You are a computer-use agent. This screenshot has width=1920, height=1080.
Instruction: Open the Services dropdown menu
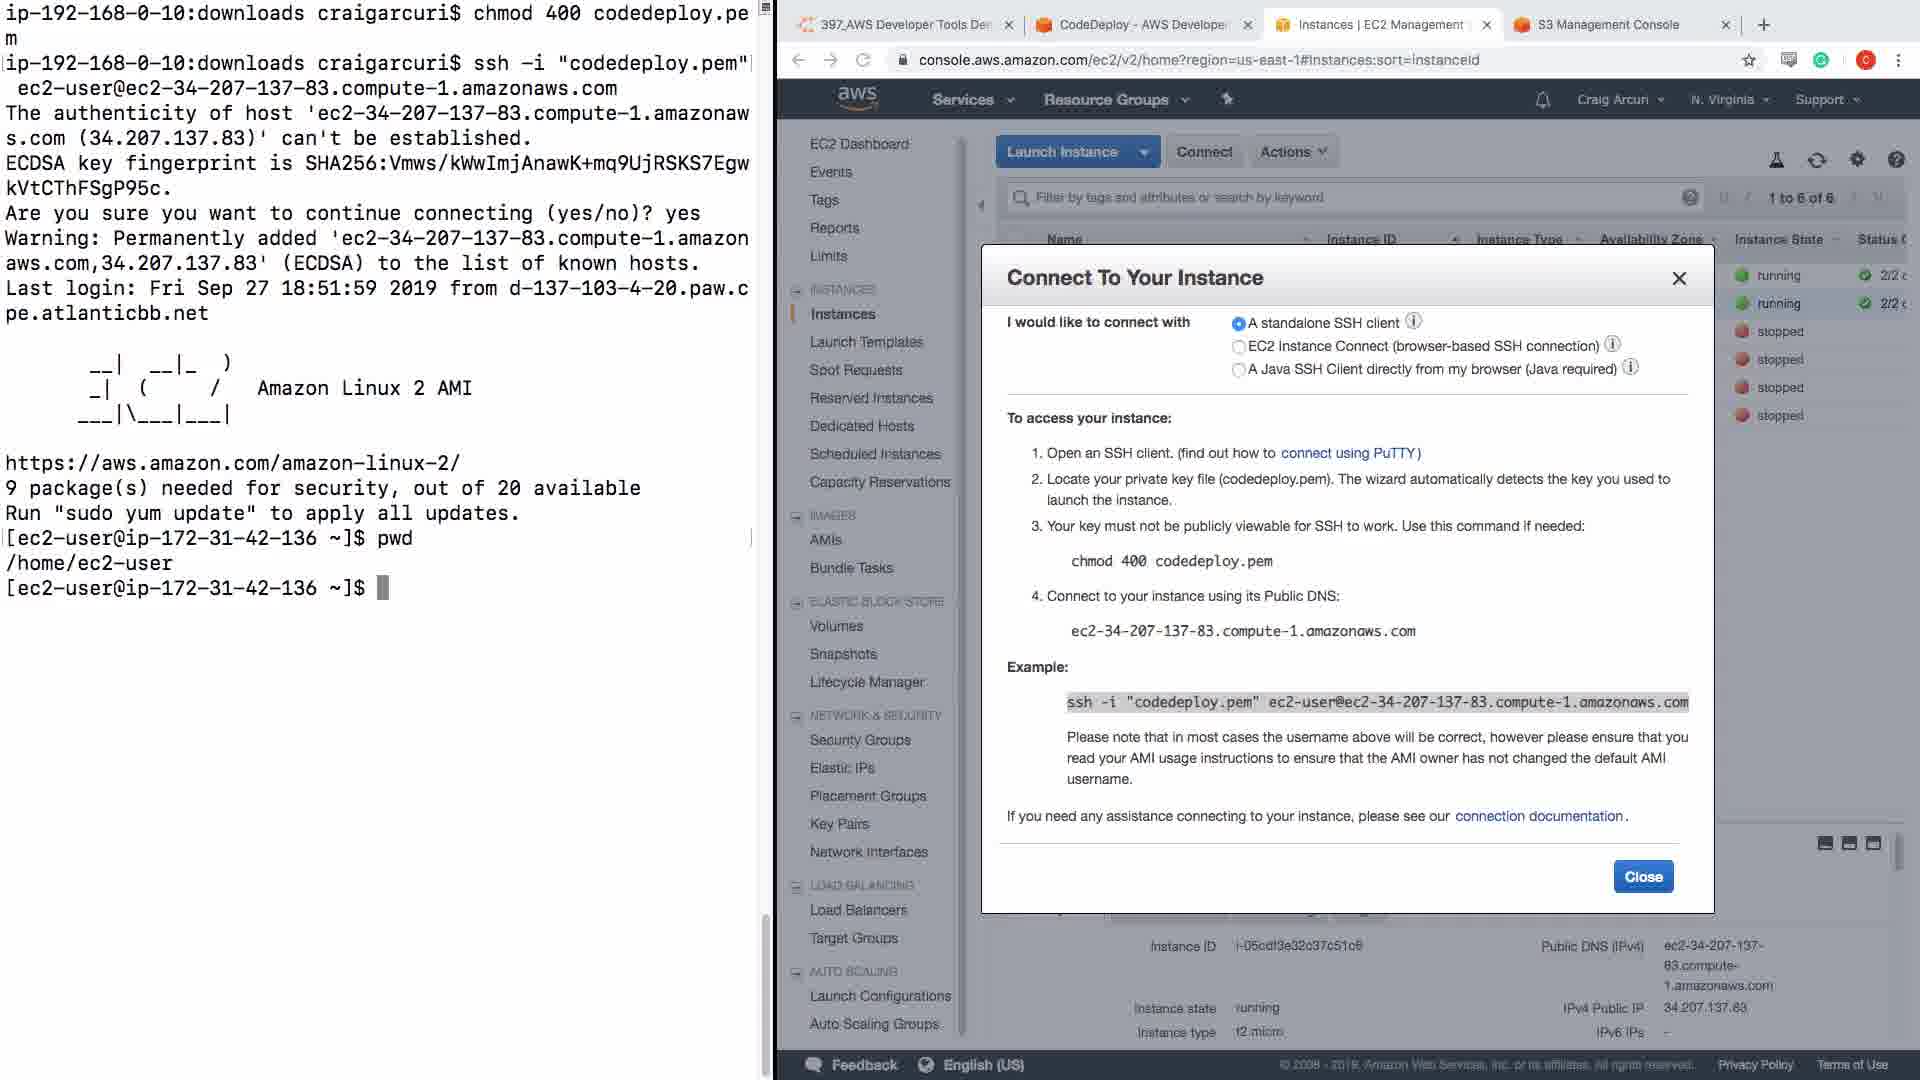[x=972, y=100]
